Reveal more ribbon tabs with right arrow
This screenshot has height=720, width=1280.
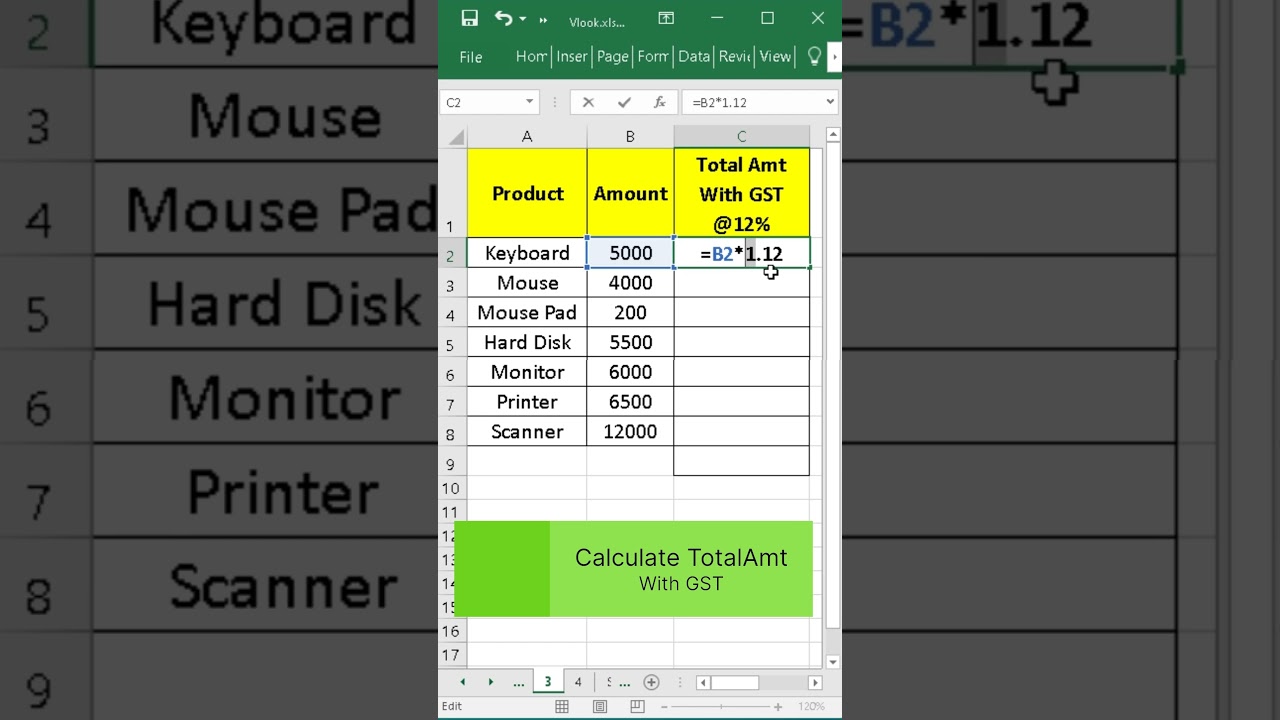coord(835,57)
